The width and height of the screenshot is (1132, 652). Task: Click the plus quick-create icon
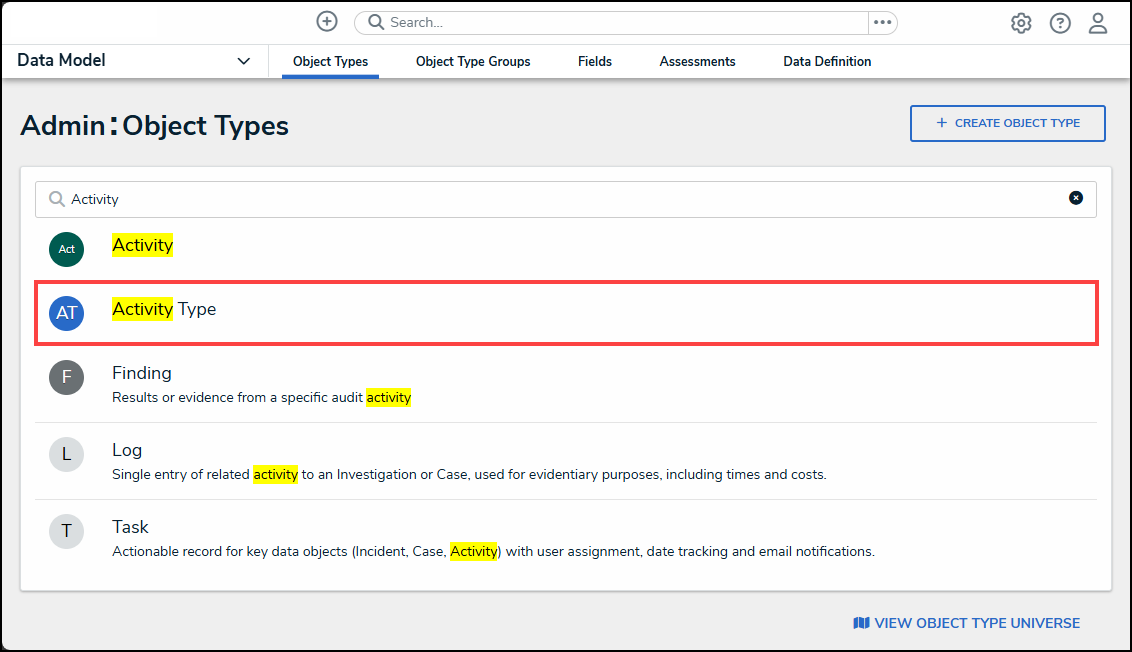(327, 22)
